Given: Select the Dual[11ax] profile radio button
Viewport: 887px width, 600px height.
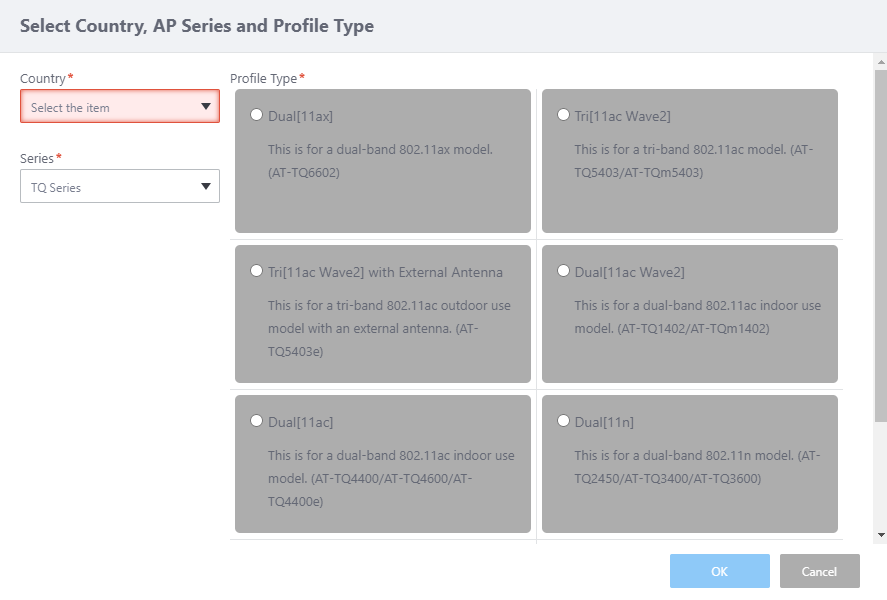Looking at the screenshot, I should 257,115.
